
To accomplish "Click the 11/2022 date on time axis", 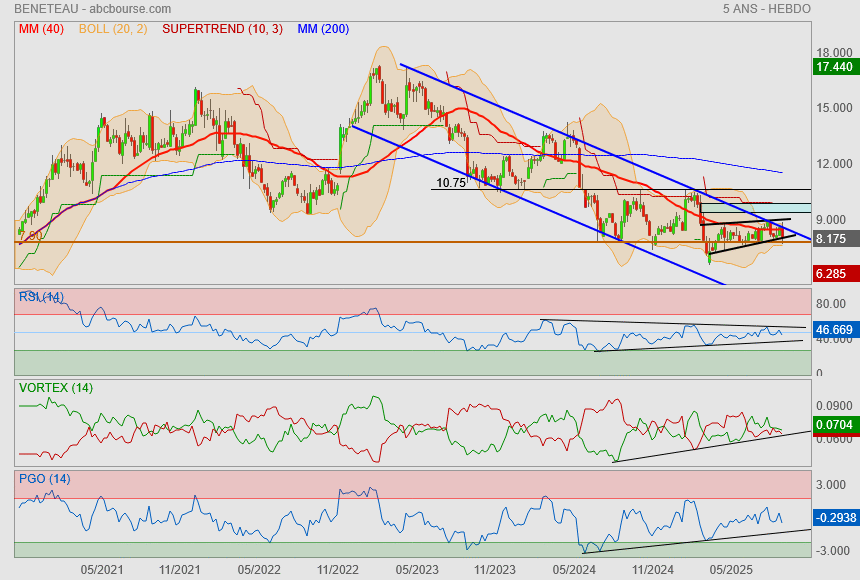I will (x=337, y=570).
